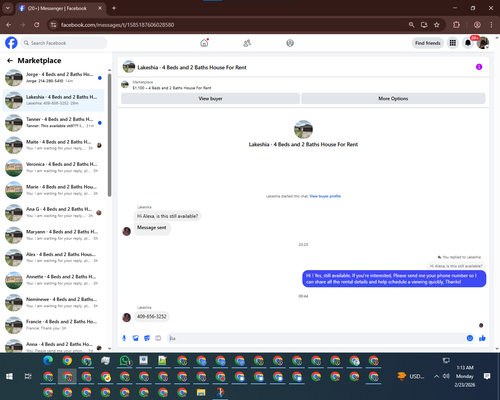Open Maryann's conversation
Viewport: 500px width, 400px height.
coord(53,235)
